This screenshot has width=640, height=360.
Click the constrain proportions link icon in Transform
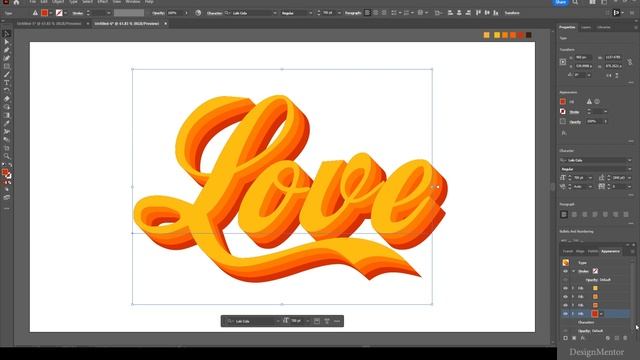click(x=630, y=62)
